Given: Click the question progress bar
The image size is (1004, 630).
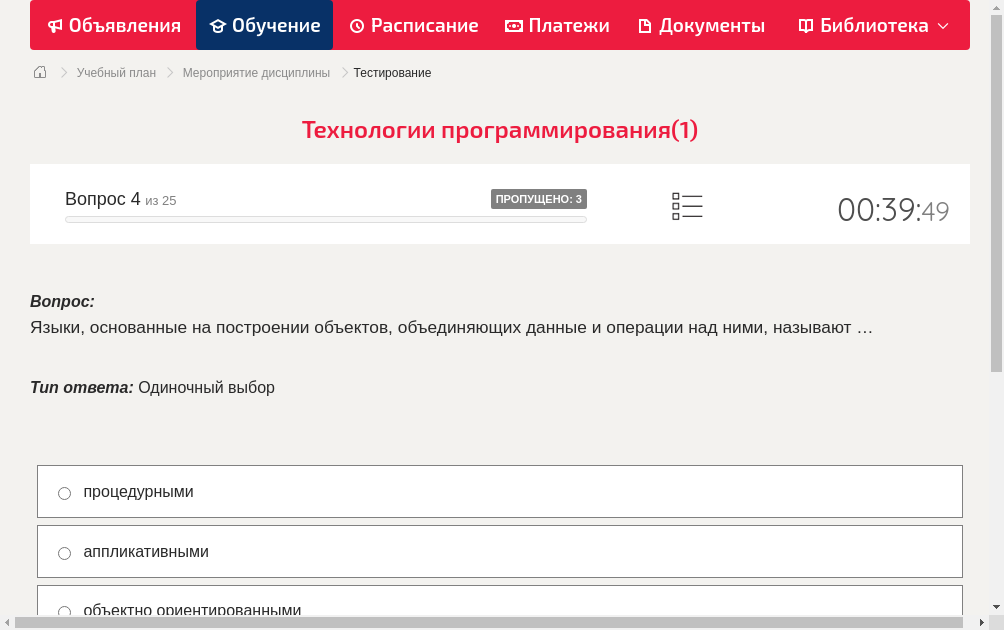Looking at the screenshot, I should click(x=325, y=219).
